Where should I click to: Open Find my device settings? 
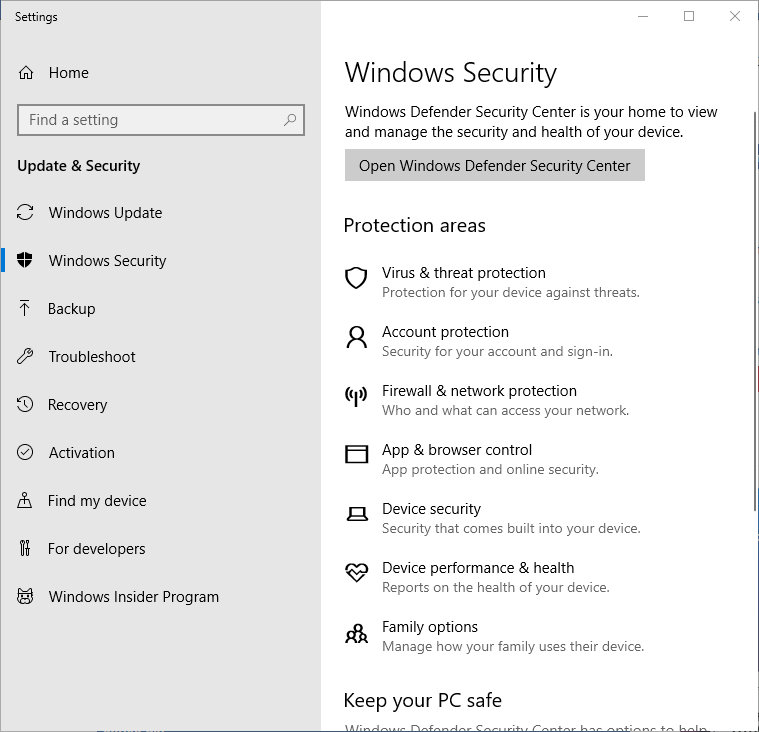[161, 500]
